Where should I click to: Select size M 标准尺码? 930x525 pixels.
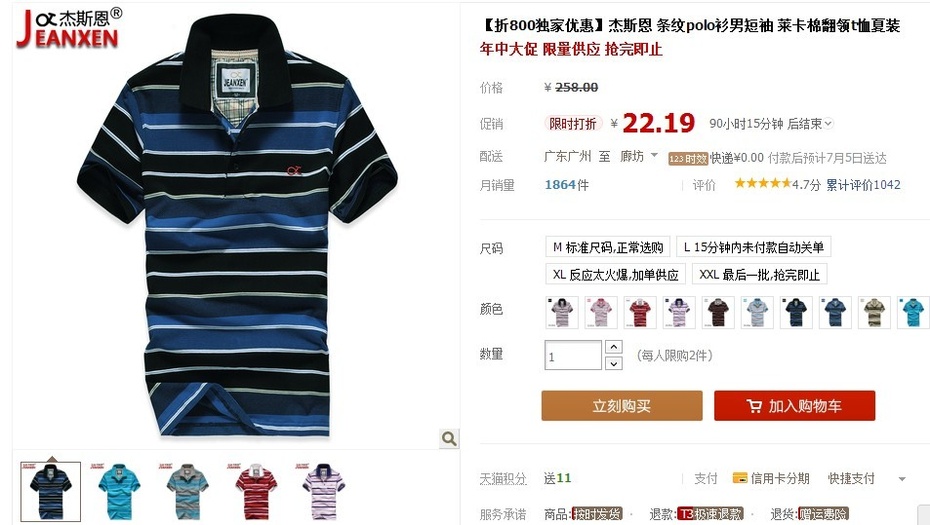click(x=608, y=247)
